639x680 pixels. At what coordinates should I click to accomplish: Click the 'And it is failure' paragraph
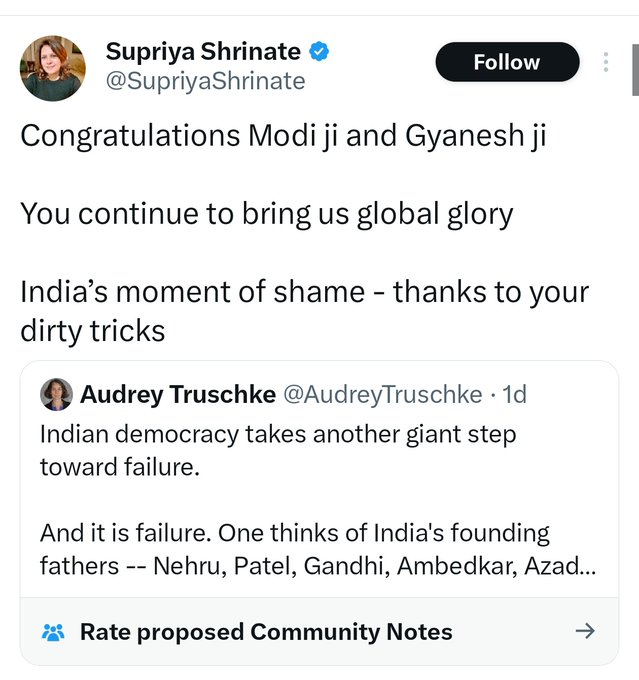295,533
